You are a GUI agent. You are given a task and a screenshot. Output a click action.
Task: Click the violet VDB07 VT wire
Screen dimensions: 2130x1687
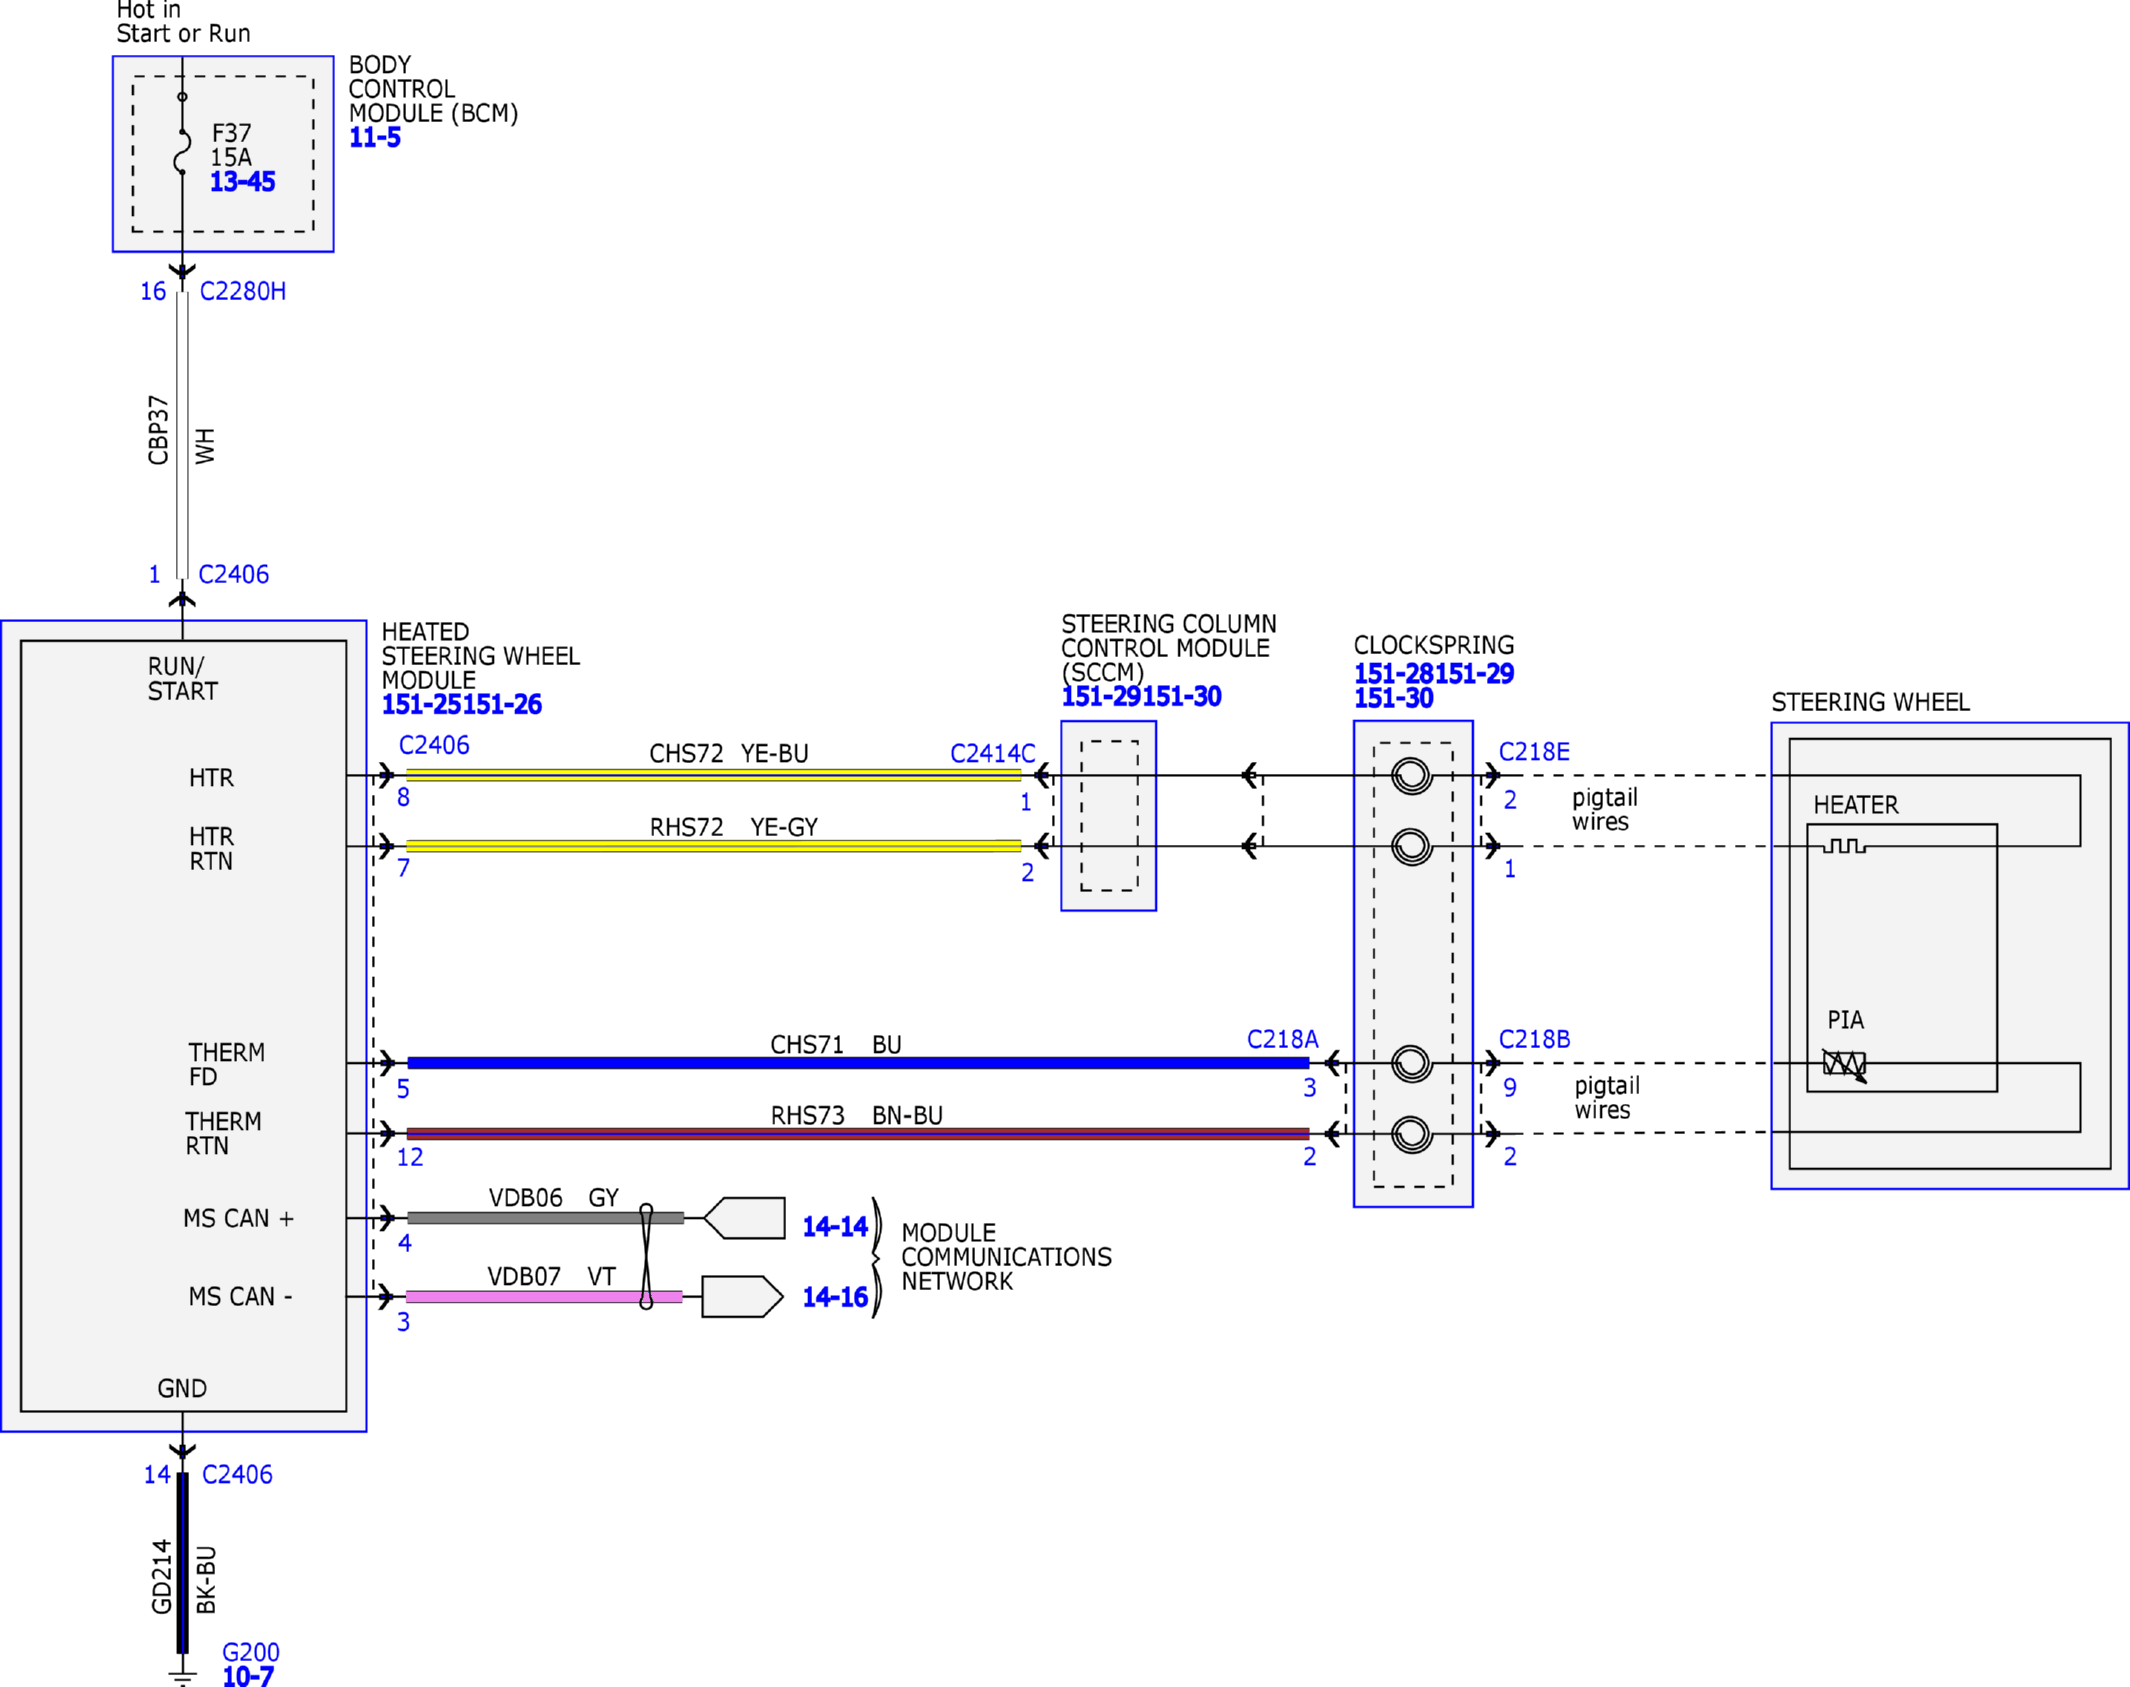coord(544,1297)
